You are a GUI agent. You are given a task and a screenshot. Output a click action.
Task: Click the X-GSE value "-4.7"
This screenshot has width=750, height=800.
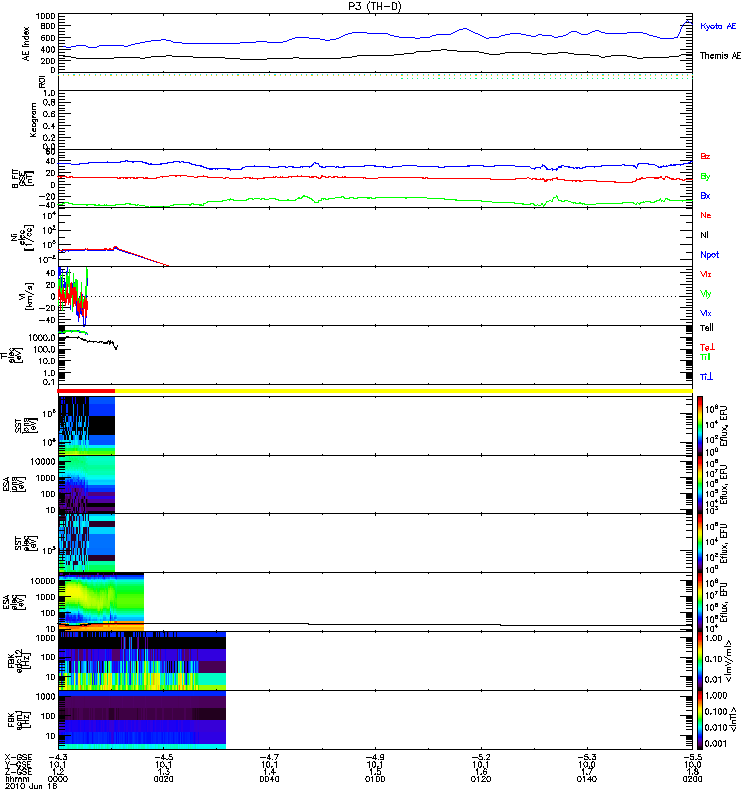click(269, 758)
